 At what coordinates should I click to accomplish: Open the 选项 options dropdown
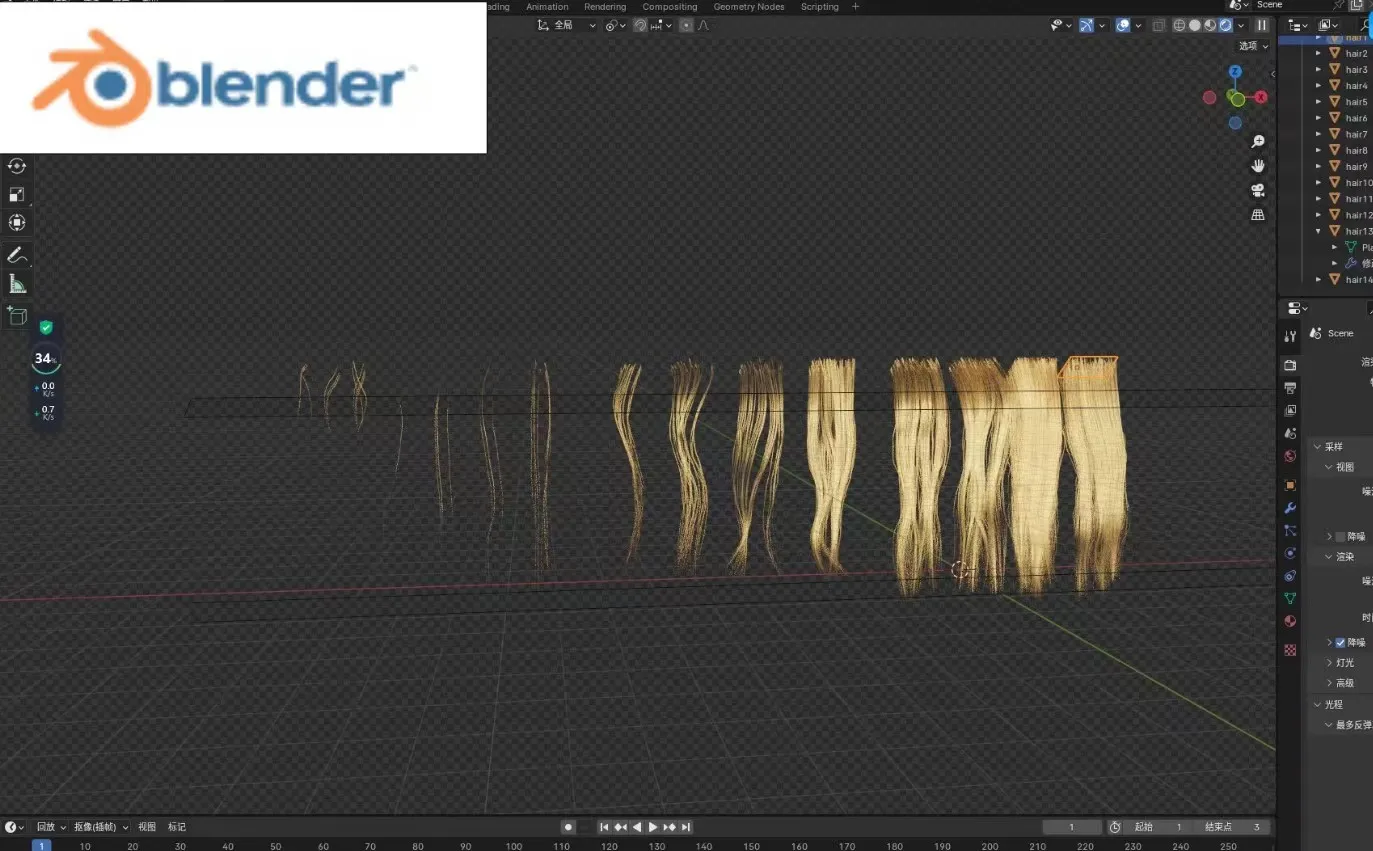point(1253,46)
